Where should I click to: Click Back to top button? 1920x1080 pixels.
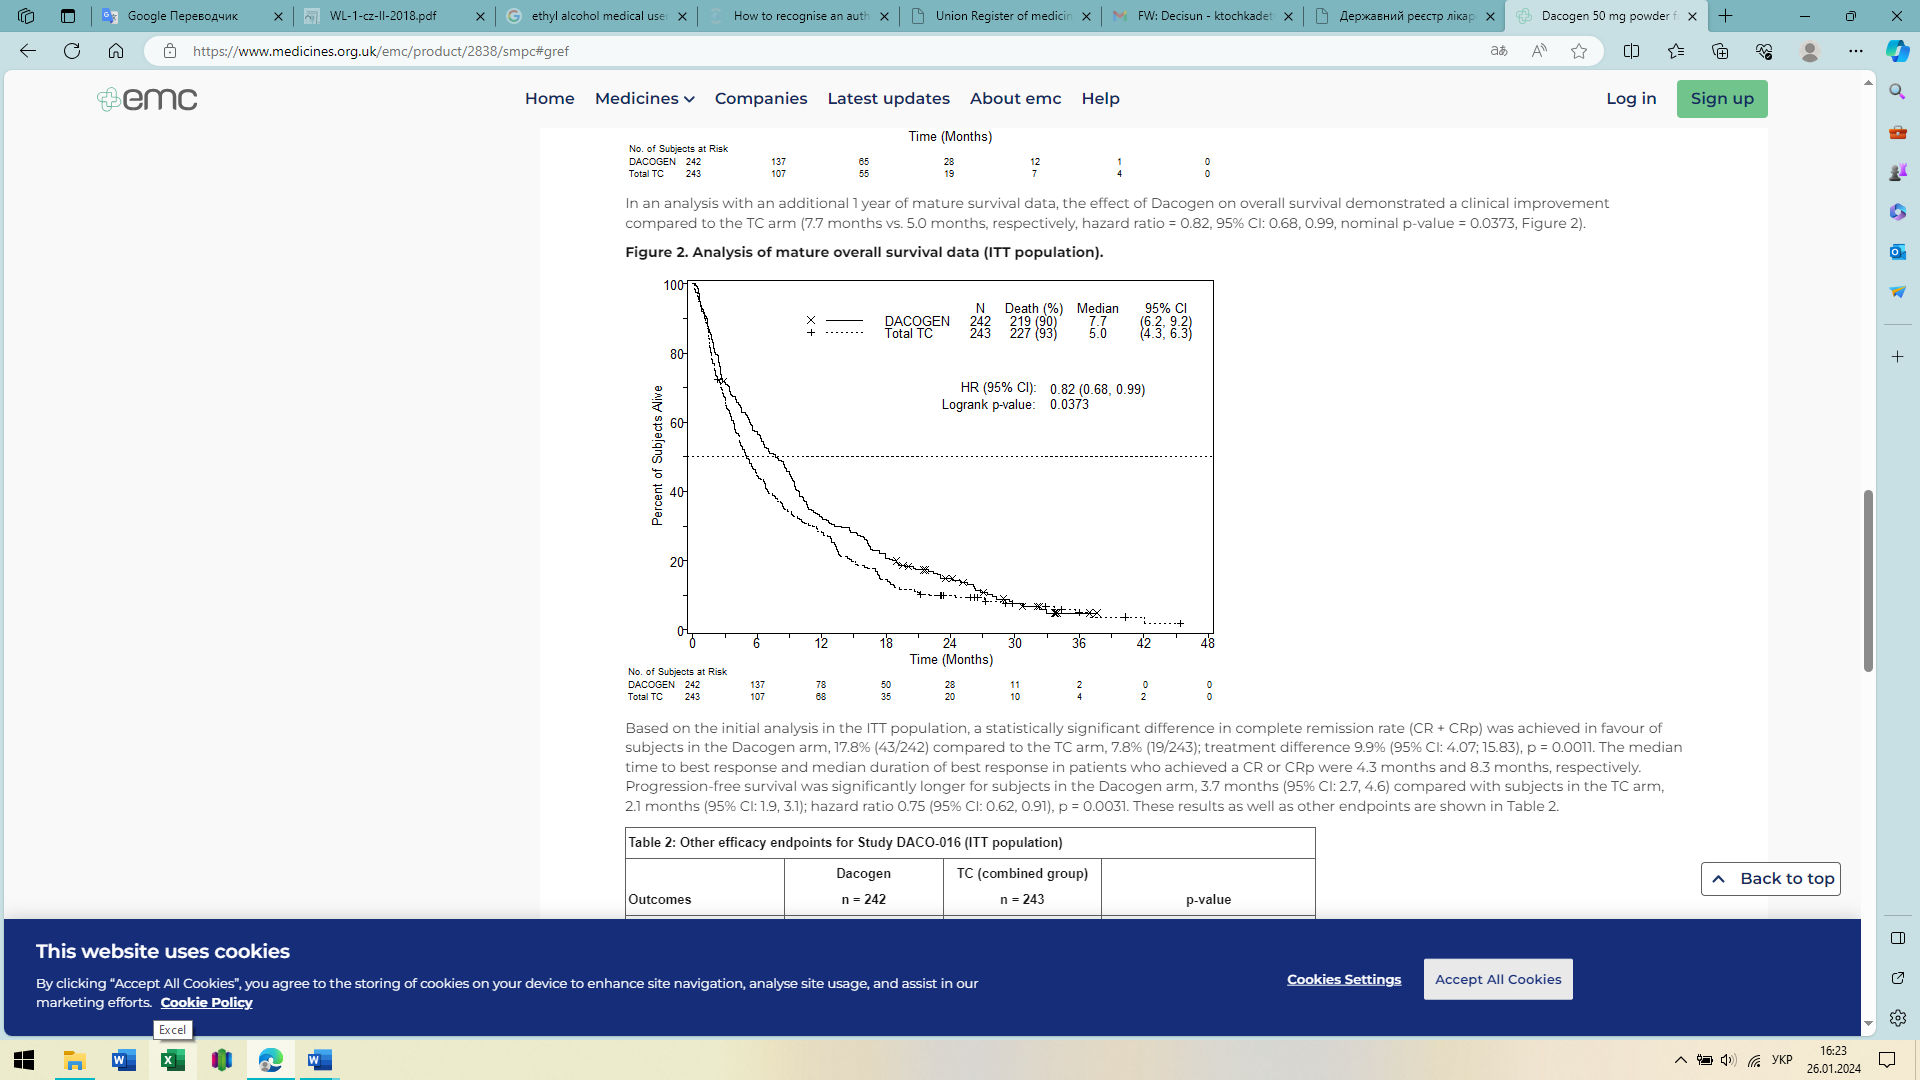point(1770,878)
